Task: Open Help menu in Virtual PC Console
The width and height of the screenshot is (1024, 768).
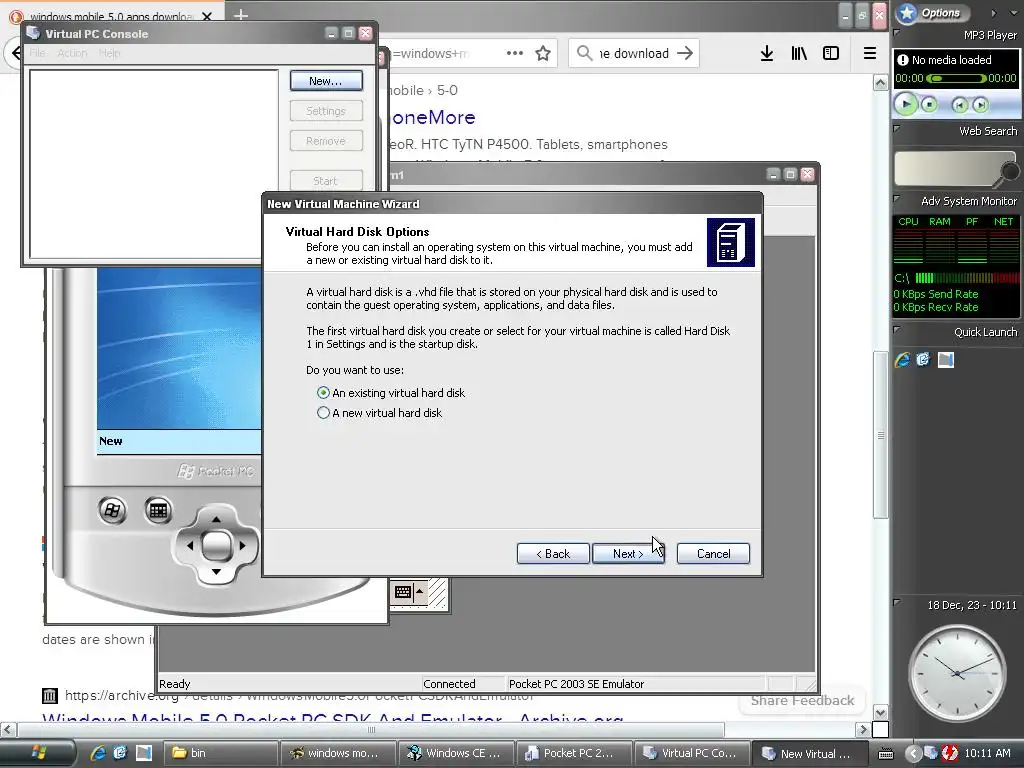Action: pyautogui.click(x=110, y=53)
